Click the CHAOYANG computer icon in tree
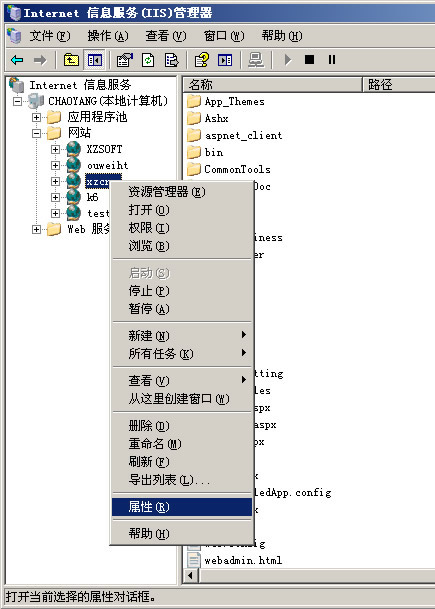Image resolution: width=435 pixels, height=609 pixels. [36, 101]
